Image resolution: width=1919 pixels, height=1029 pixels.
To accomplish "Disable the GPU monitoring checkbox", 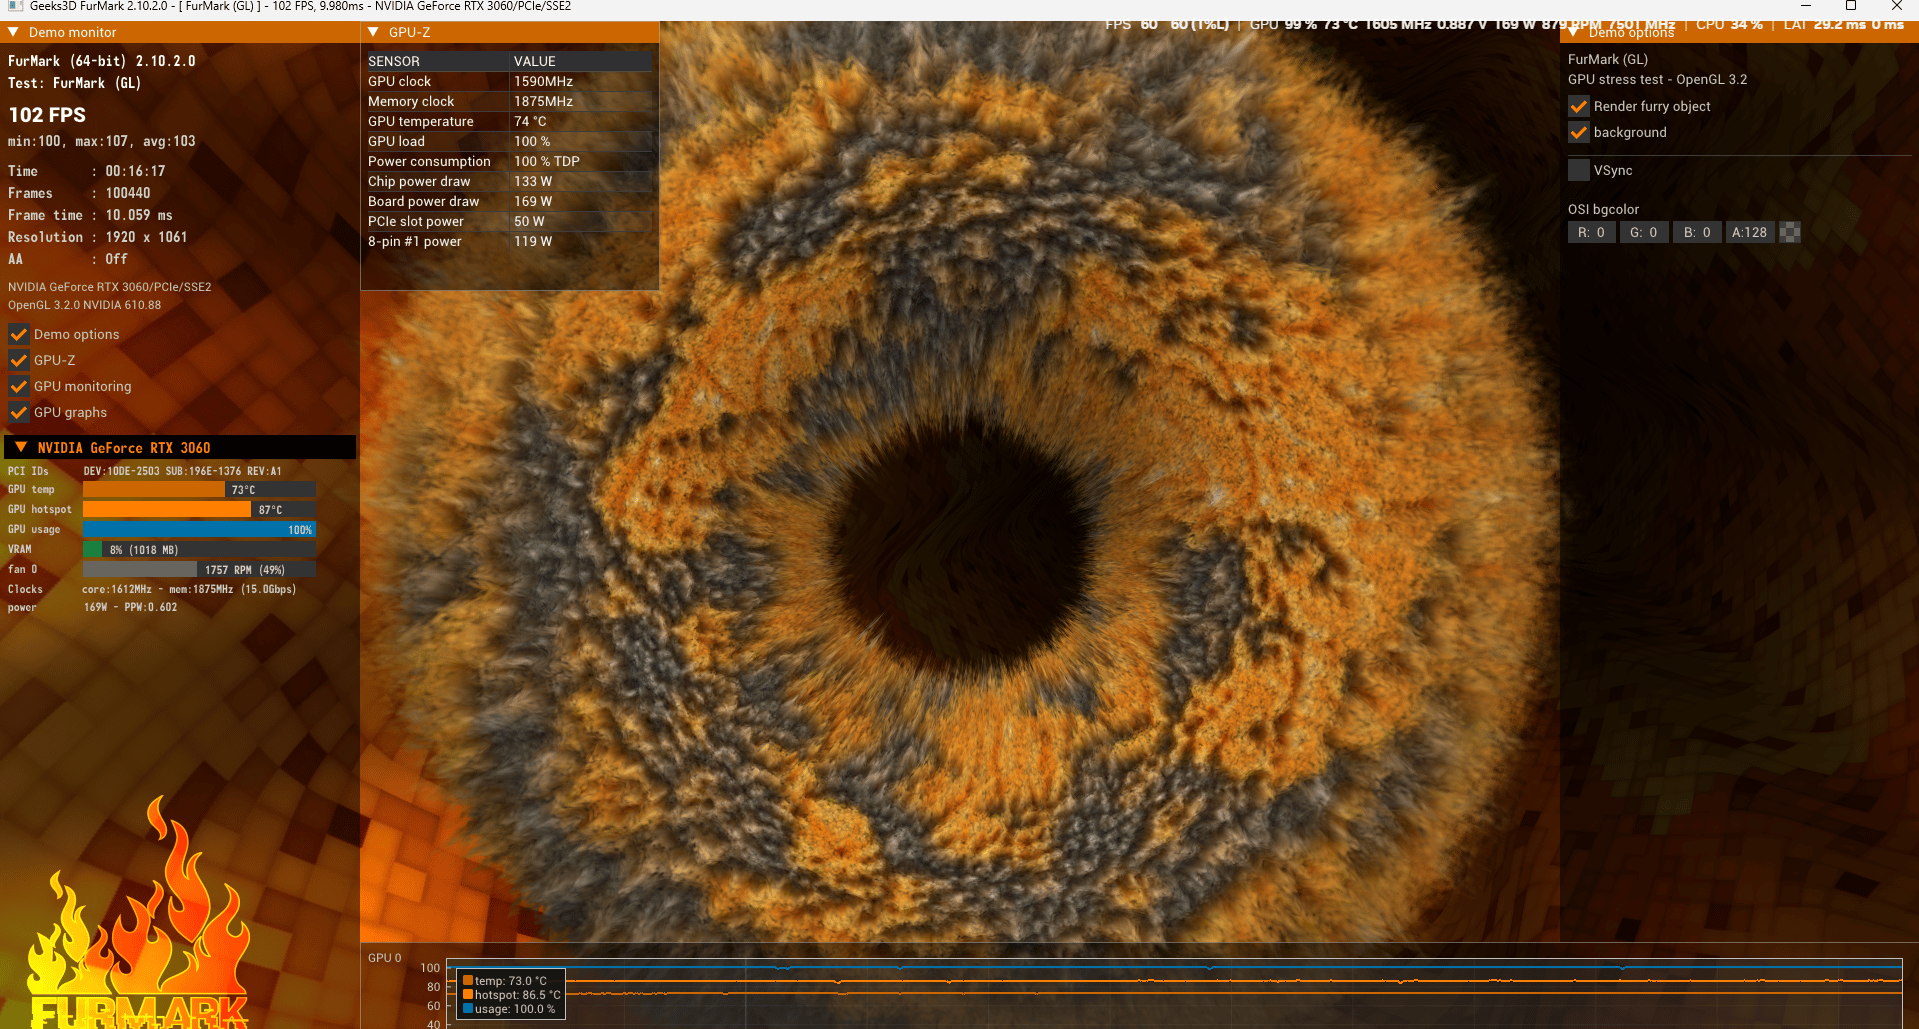I will (18, 386).
